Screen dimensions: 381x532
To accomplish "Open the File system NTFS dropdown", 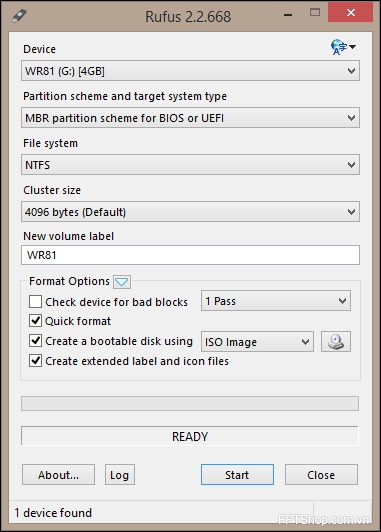I will coord(190,165).
